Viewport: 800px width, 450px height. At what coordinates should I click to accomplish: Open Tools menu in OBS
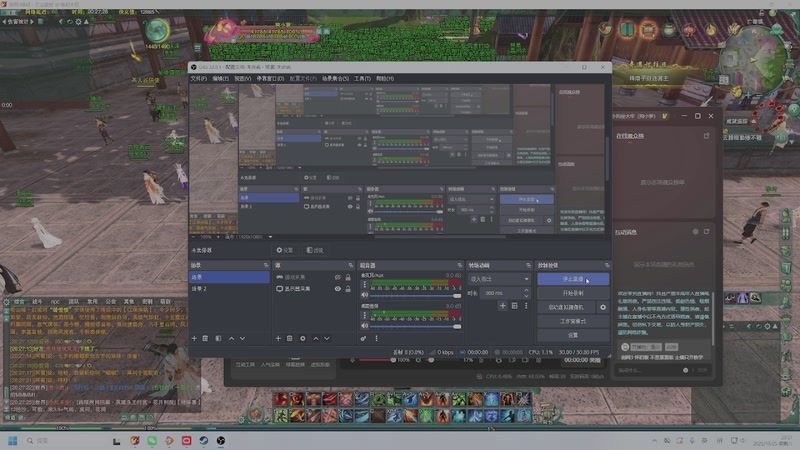[x=362, y=79]
